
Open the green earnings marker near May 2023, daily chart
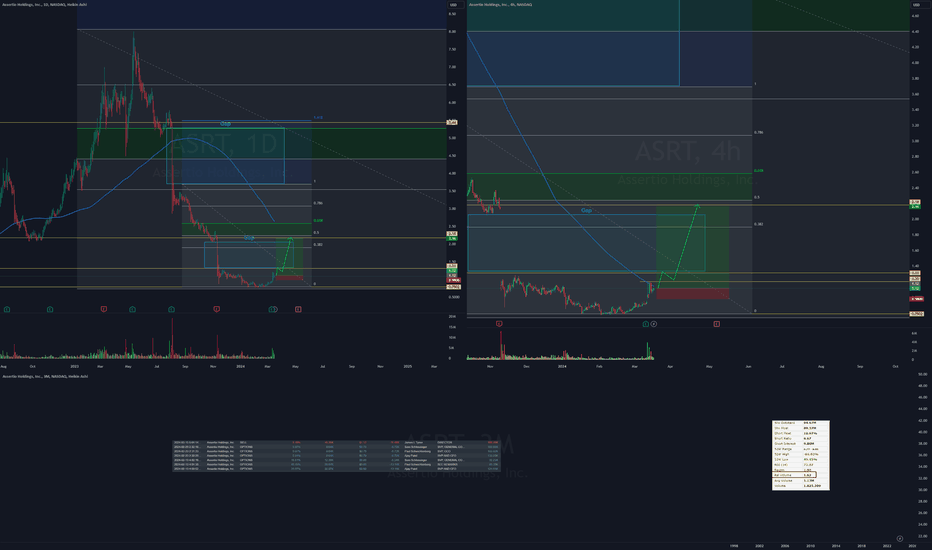click(132, 309)
